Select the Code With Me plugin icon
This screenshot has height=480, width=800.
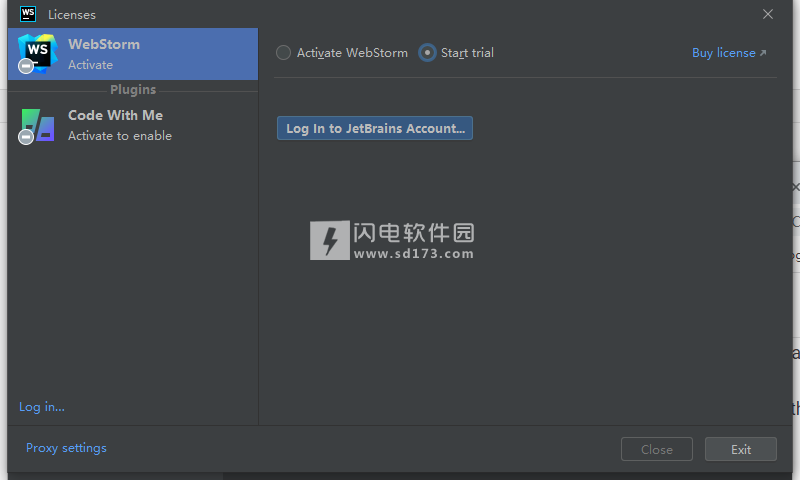[x=37, y=125]
